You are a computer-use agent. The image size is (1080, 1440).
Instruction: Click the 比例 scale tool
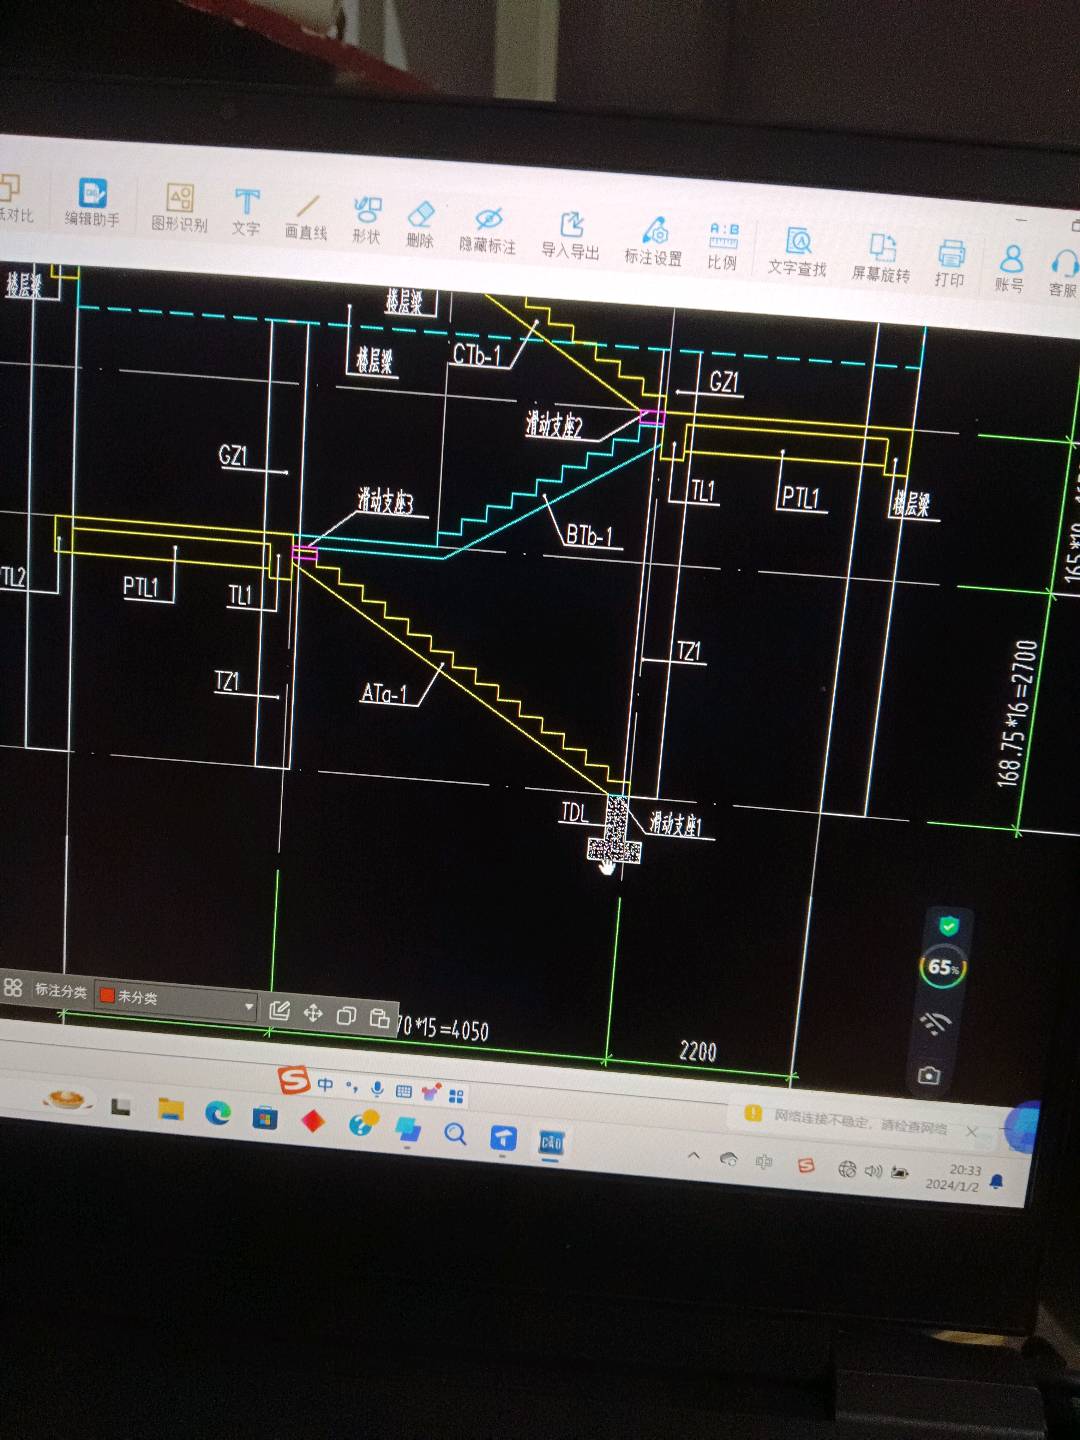coord(723,246)
